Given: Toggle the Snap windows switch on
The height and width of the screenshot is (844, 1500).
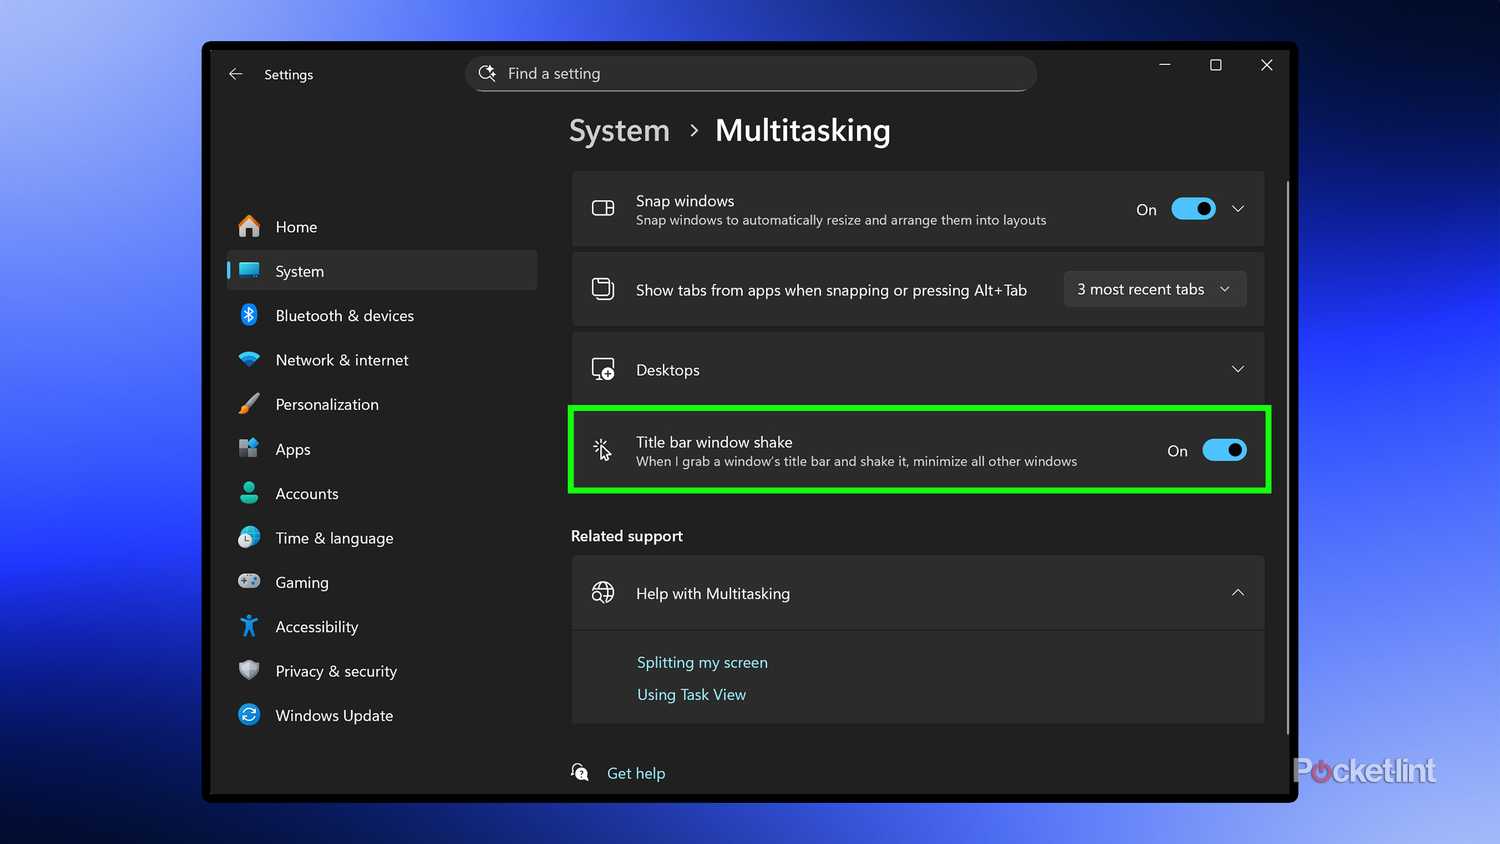Looking at the screenshot, I should (x=1193, y=208).
